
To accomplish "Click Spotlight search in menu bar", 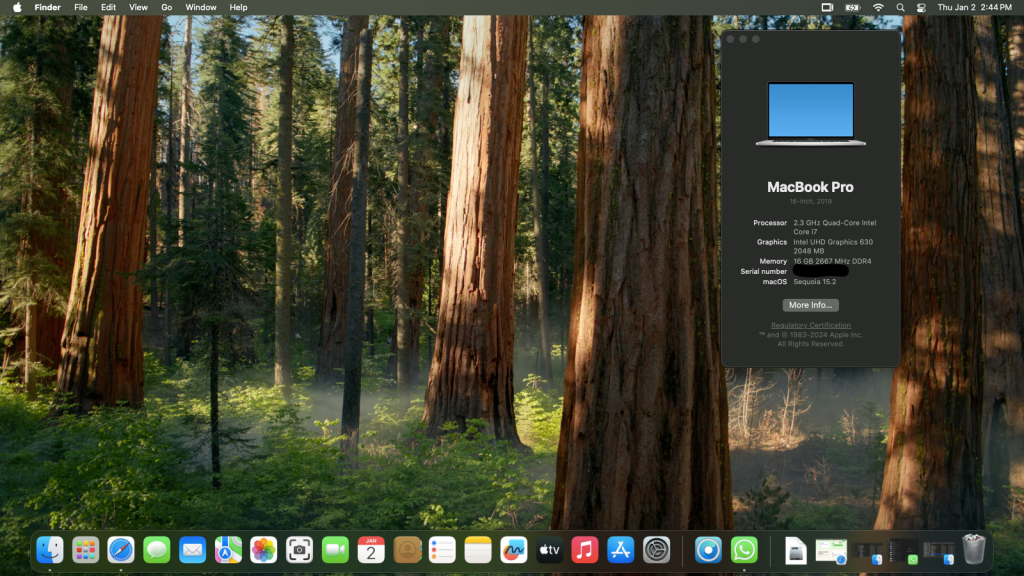I will tap(900, 7).
